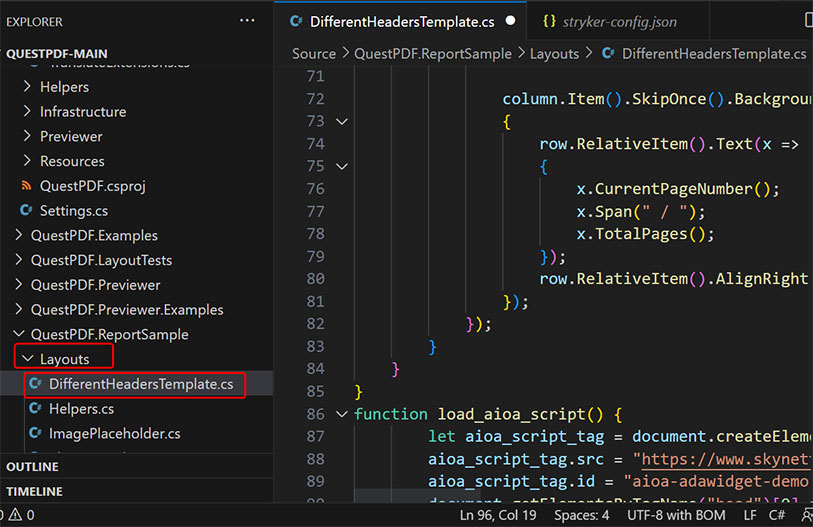Select the DifferentHeadersTemplate.cs editor tab
The width and height of the screenshot is (813, 527).
tap(401, 21)
